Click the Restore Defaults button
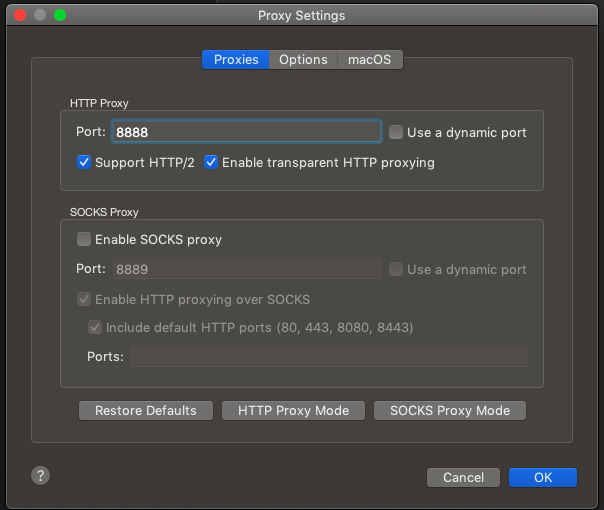Viewport: 604px width, 510px height. pos(146,411)
